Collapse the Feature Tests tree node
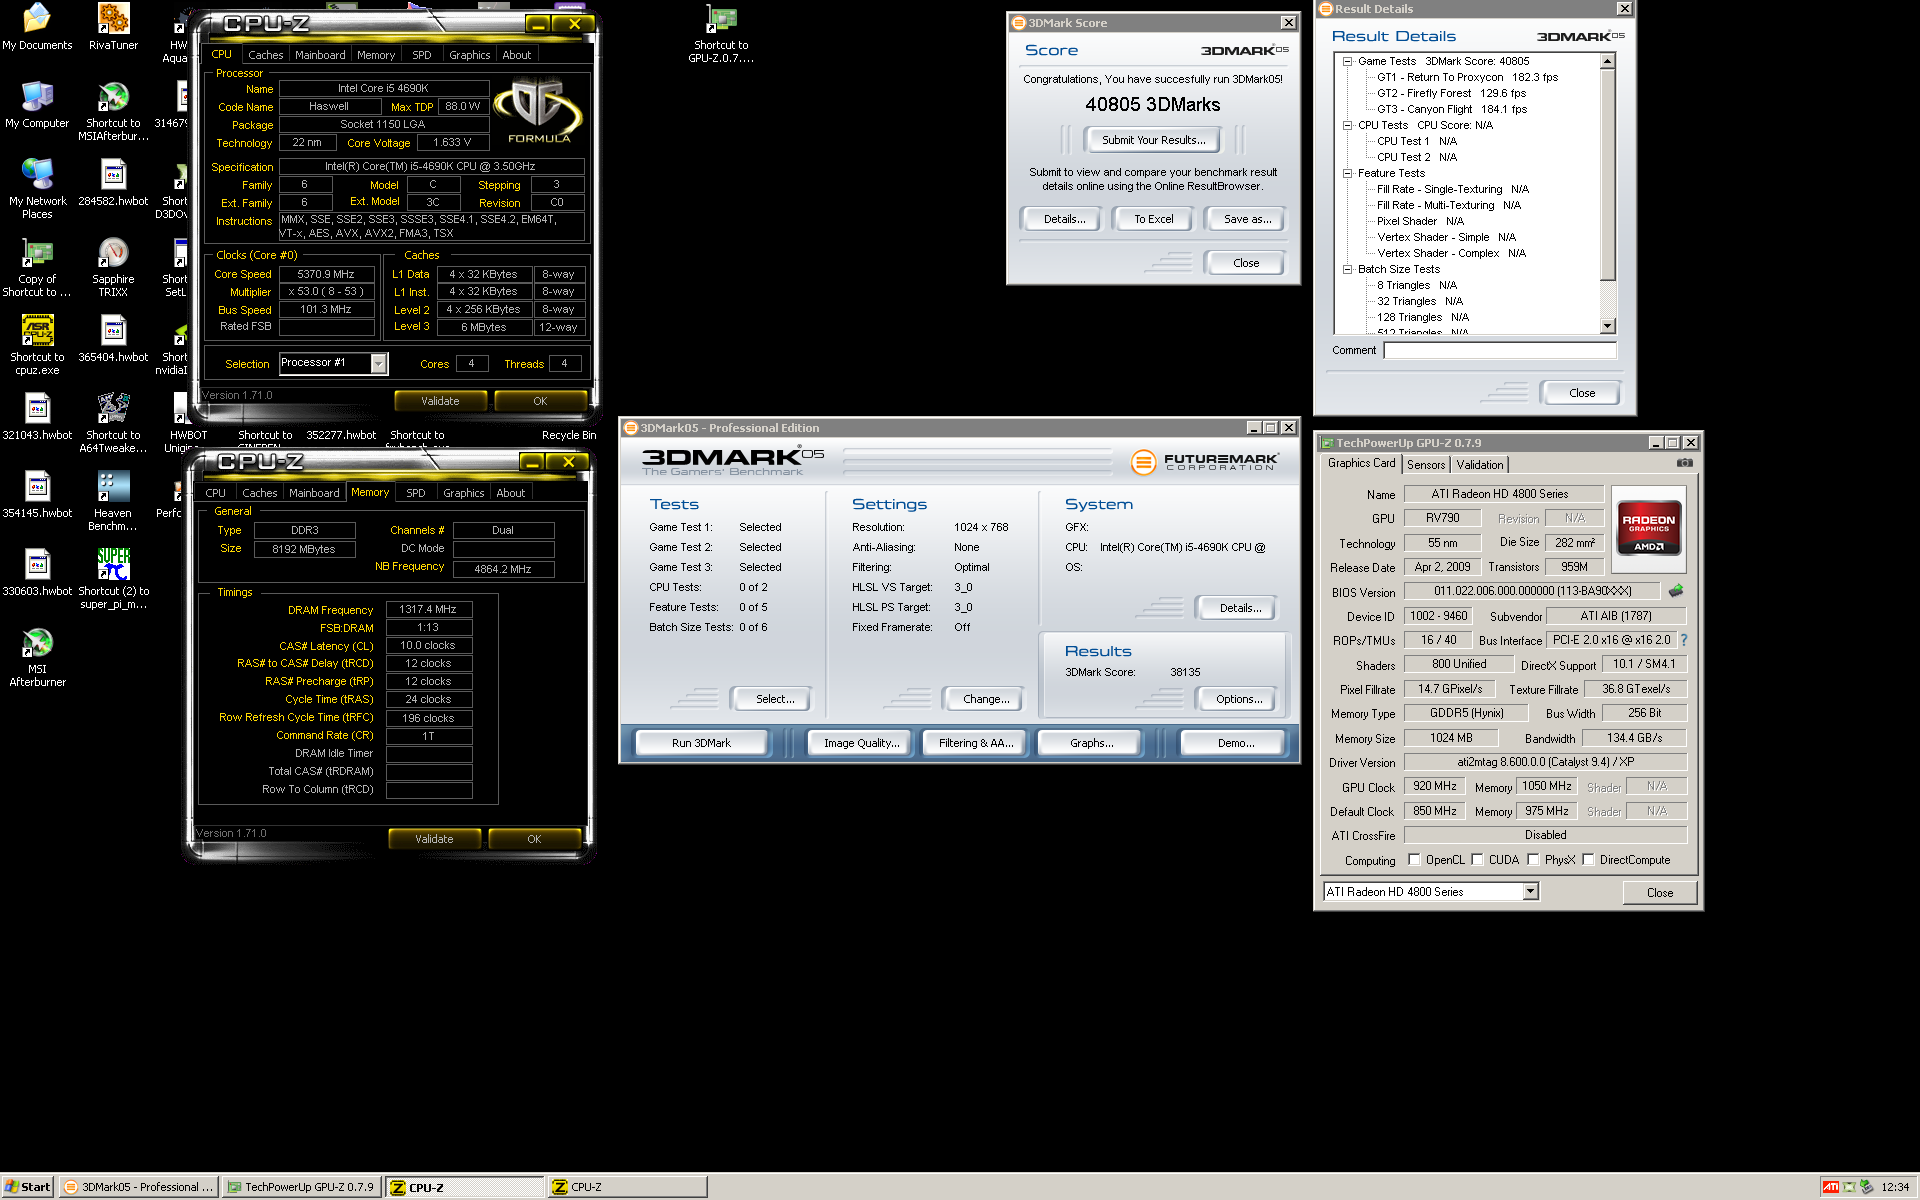Viewport: 1920px width, 1200px height. click(1348, 173)
